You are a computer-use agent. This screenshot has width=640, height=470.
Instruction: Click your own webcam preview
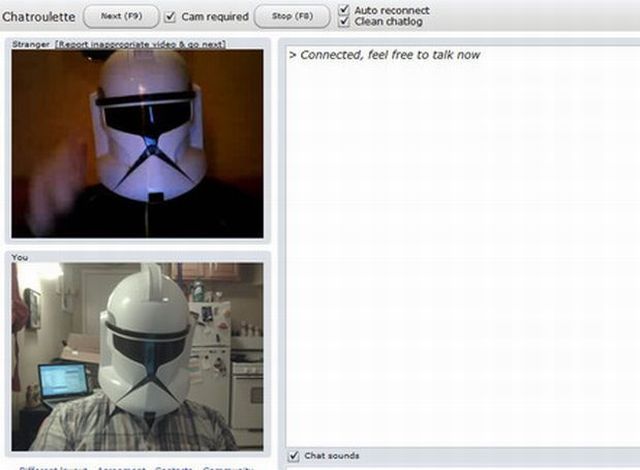coord(138,357)
